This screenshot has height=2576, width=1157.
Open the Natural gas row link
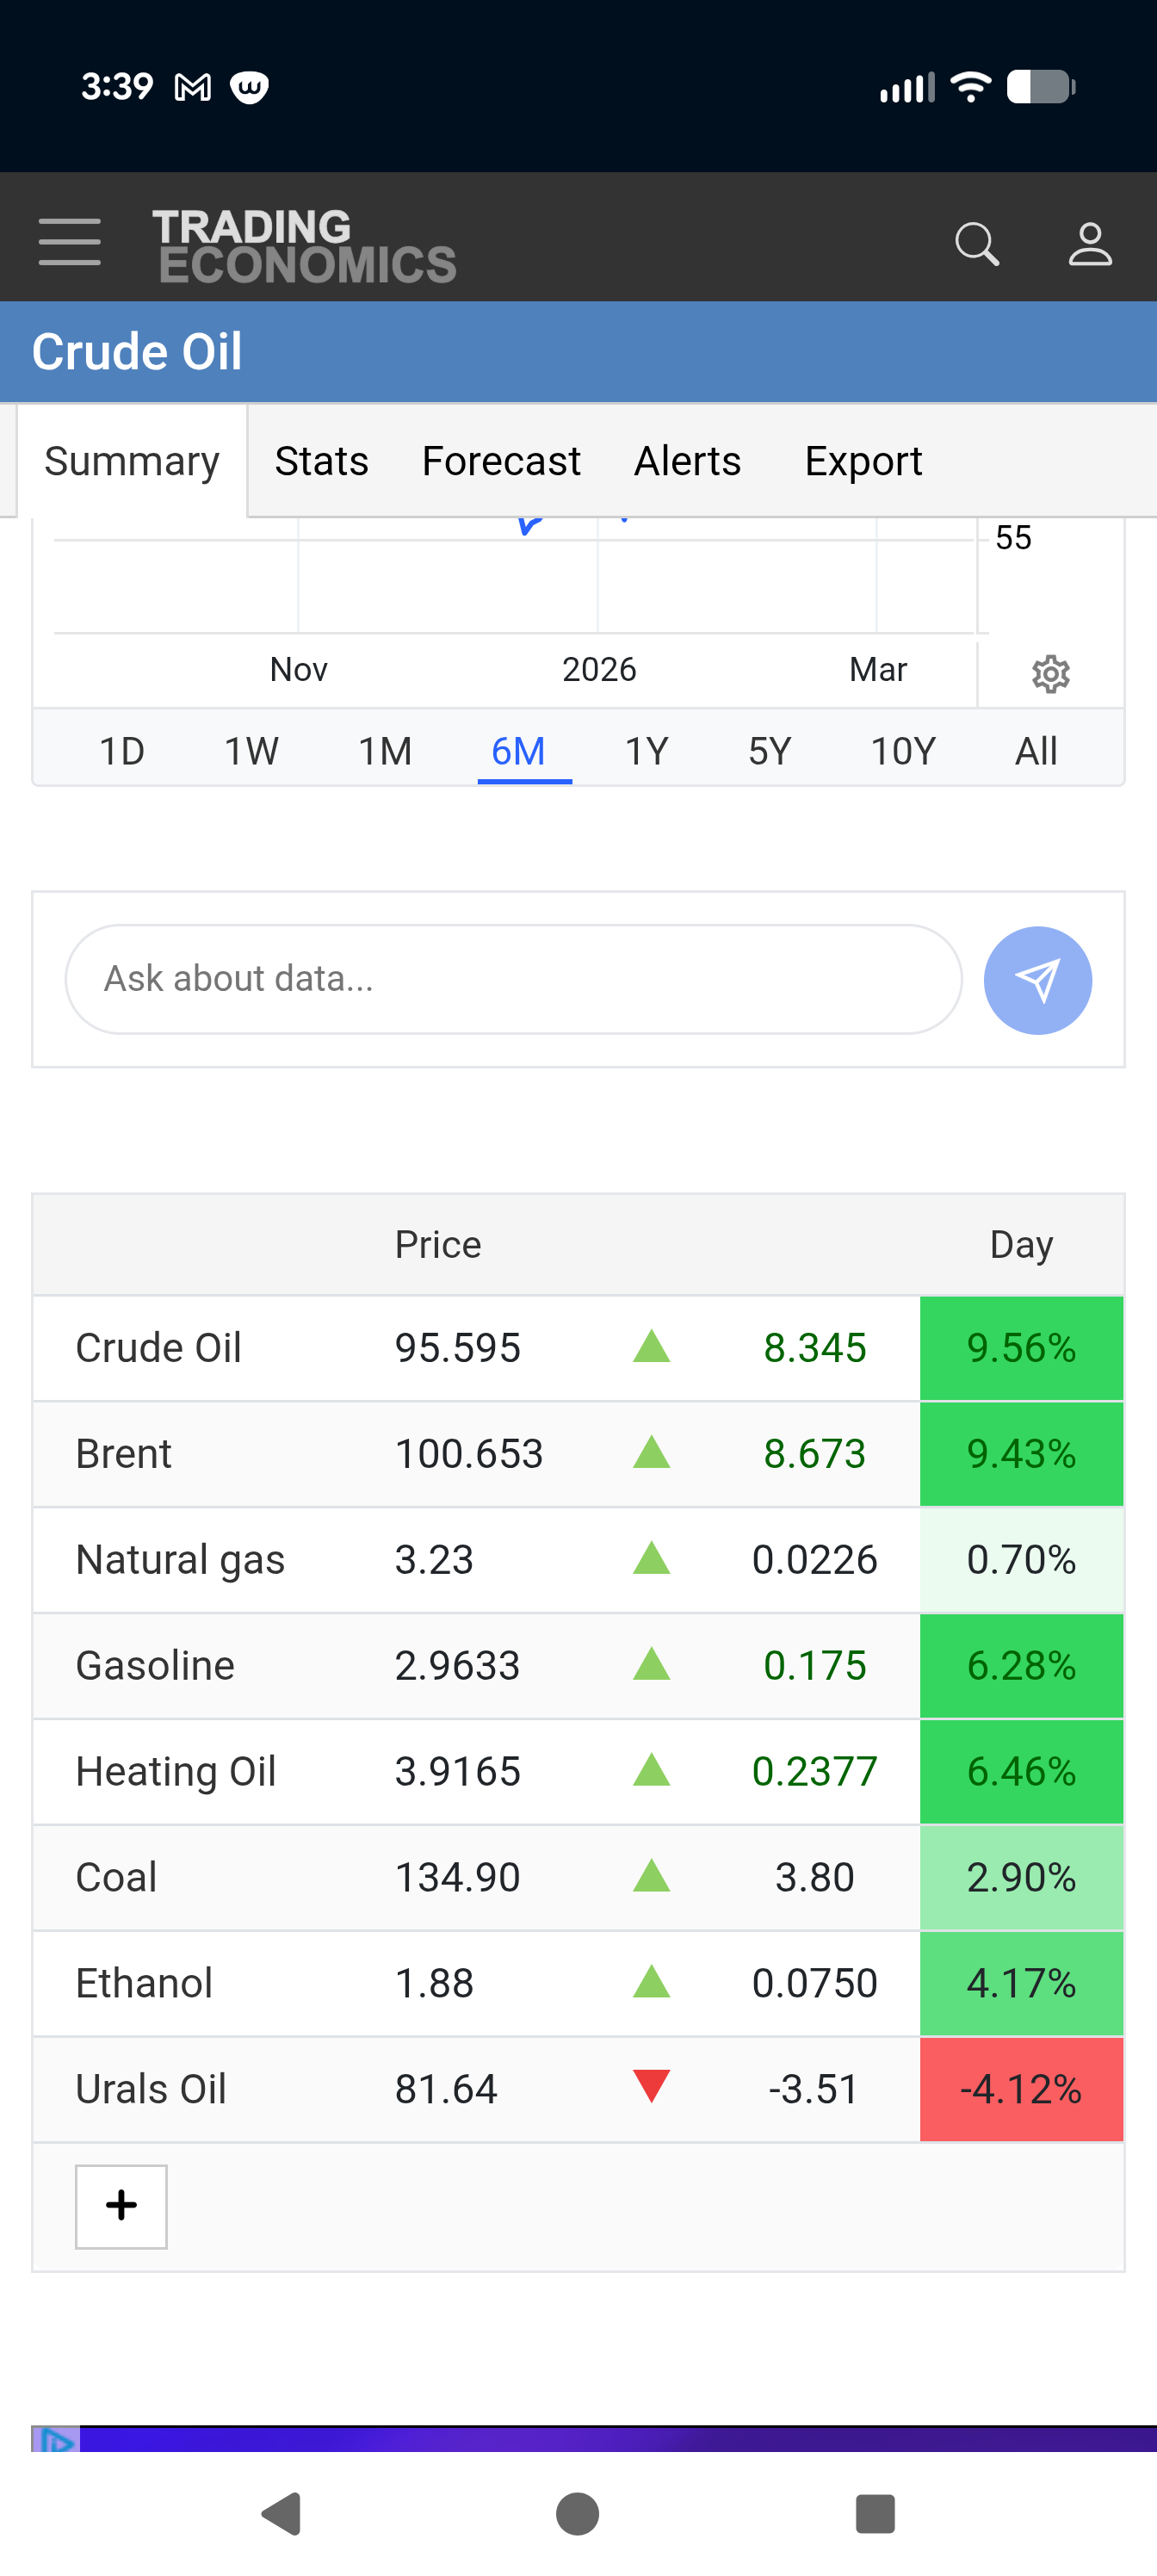(x=180, y=1560)
